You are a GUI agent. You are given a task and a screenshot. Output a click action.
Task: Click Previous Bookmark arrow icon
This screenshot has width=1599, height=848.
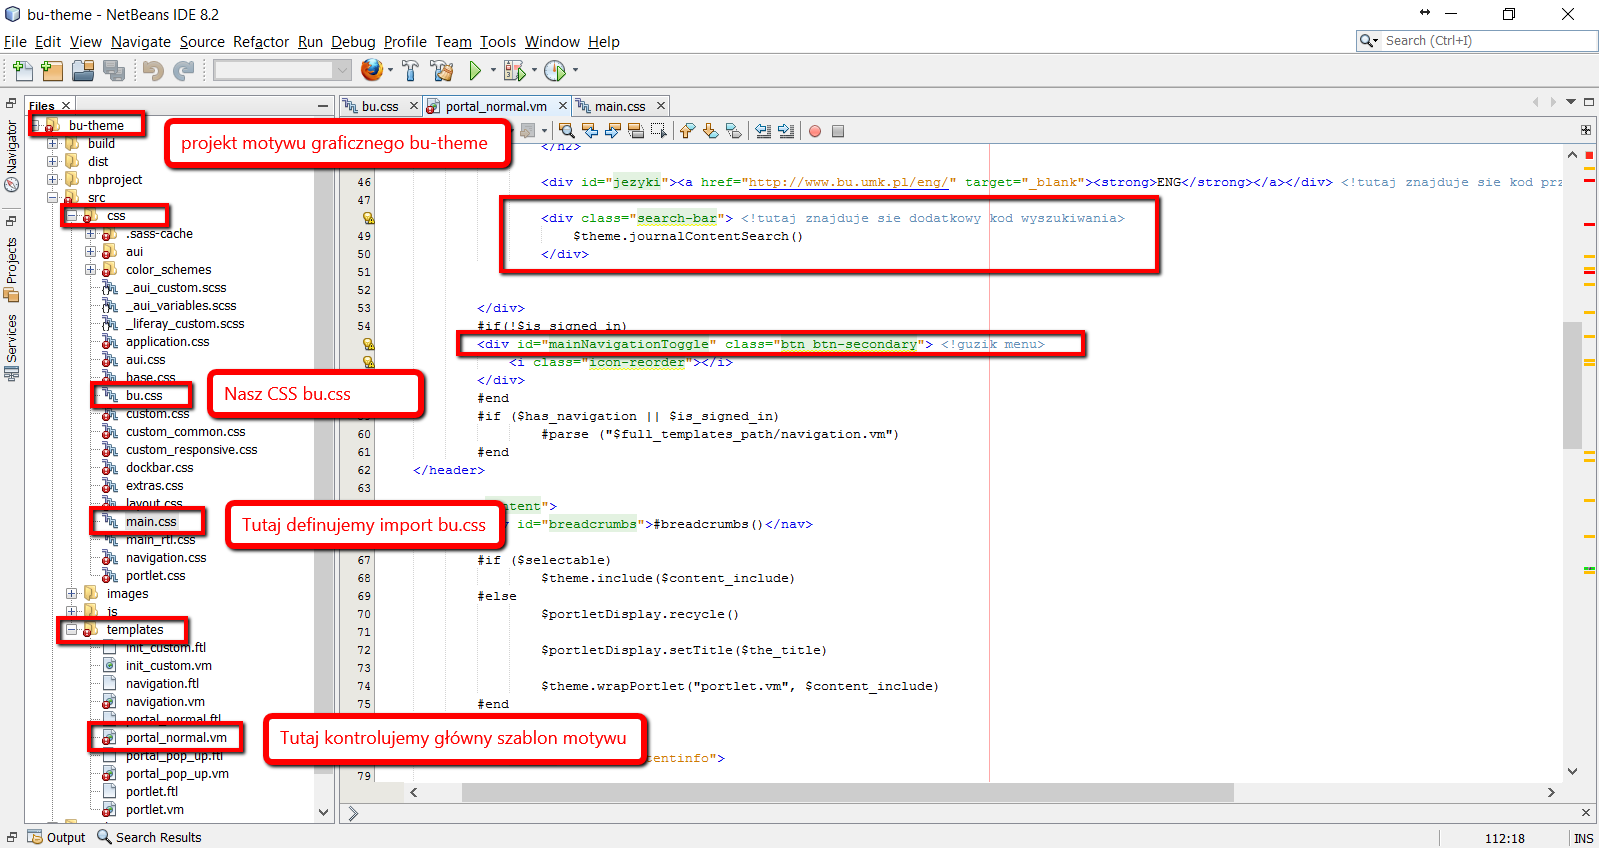tap(686, 131)
